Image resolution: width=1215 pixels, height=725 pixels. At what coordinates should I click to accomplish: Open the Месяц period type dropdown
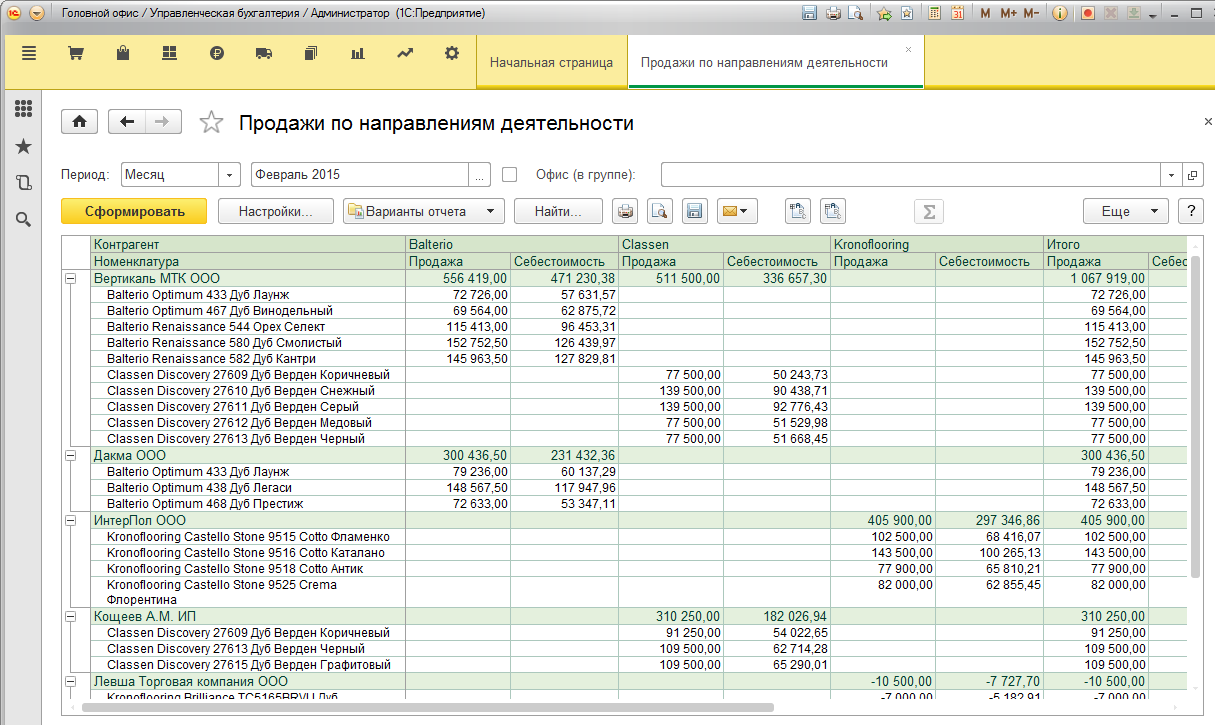(x=230, y=174)
